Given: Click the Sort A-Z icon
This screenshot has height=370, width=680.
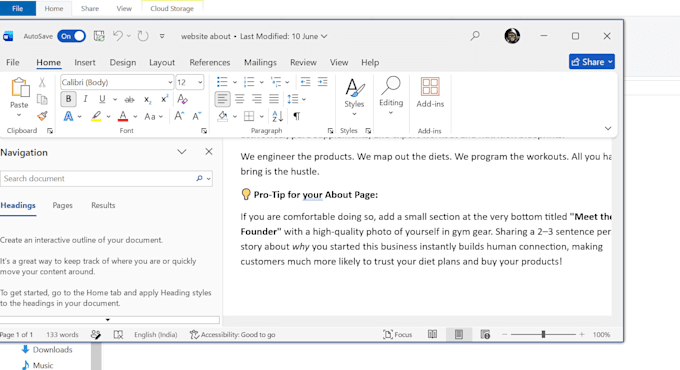Looking at the screenshot, I should click(x=278, y=116).
